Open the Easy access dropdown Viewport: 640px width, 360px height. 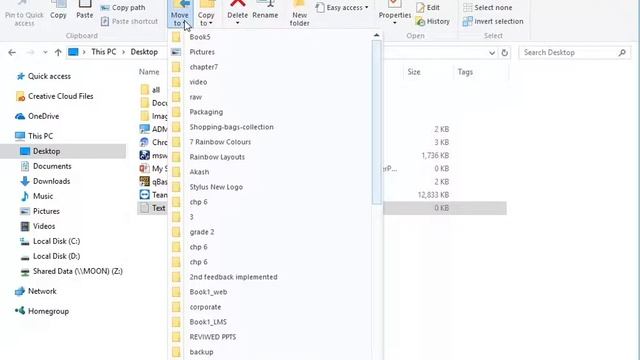pos(342,7)
